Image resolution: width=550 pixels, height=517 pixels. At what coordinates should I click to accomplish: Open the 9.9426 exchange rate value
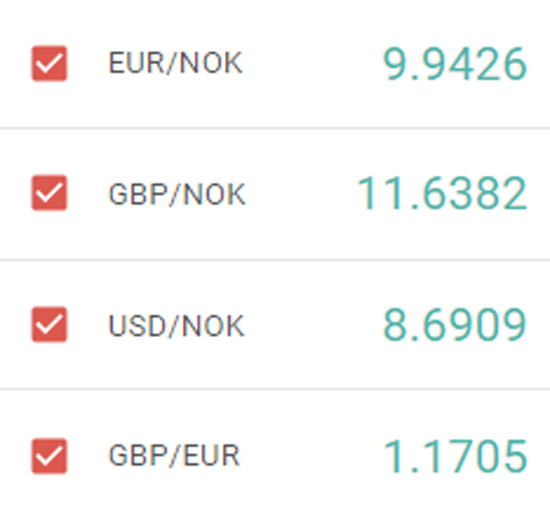(x=455, y=64)
